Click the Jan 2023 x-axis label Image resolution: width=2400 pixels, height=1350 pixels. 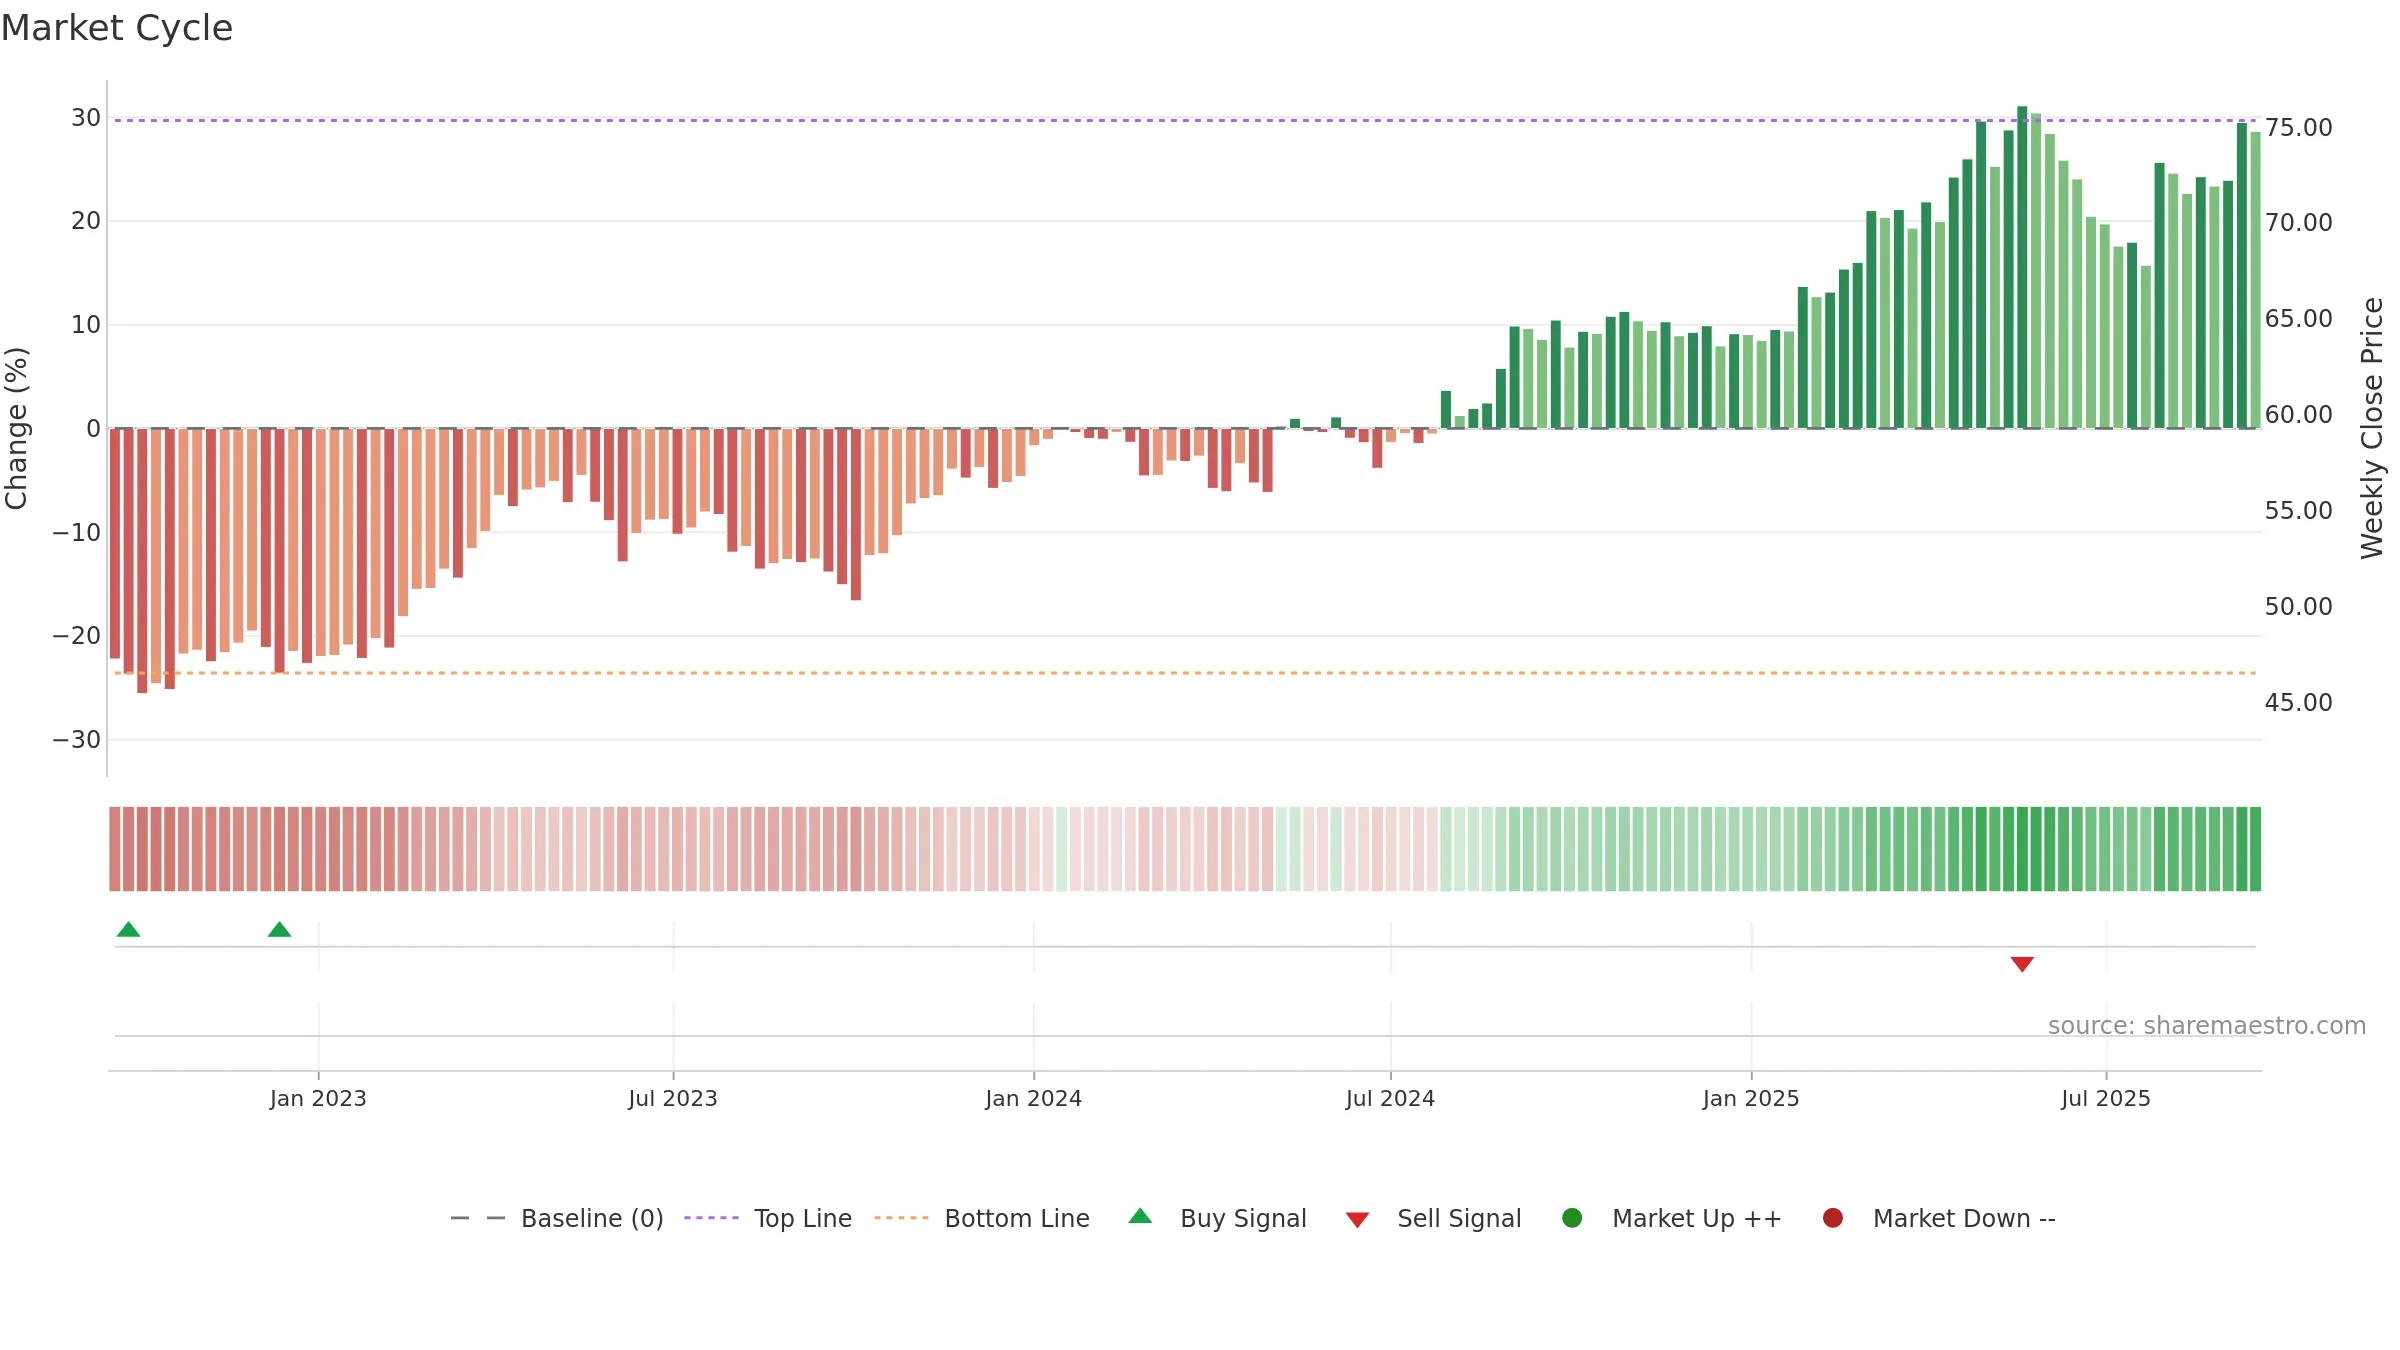tap(318, 1099)
